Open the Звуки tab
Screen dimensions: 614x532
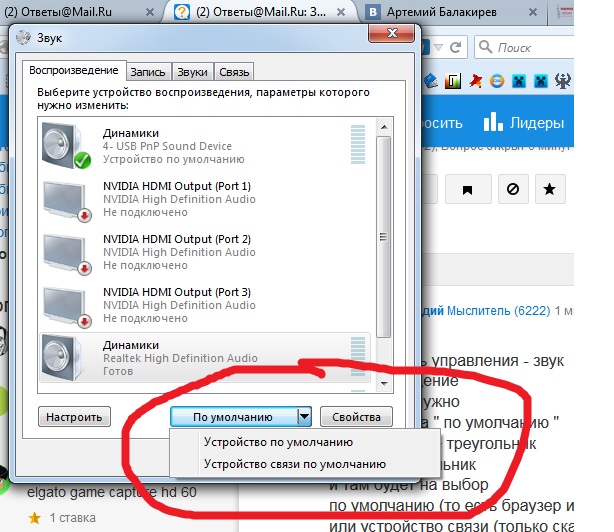click(x=192, y=72)
